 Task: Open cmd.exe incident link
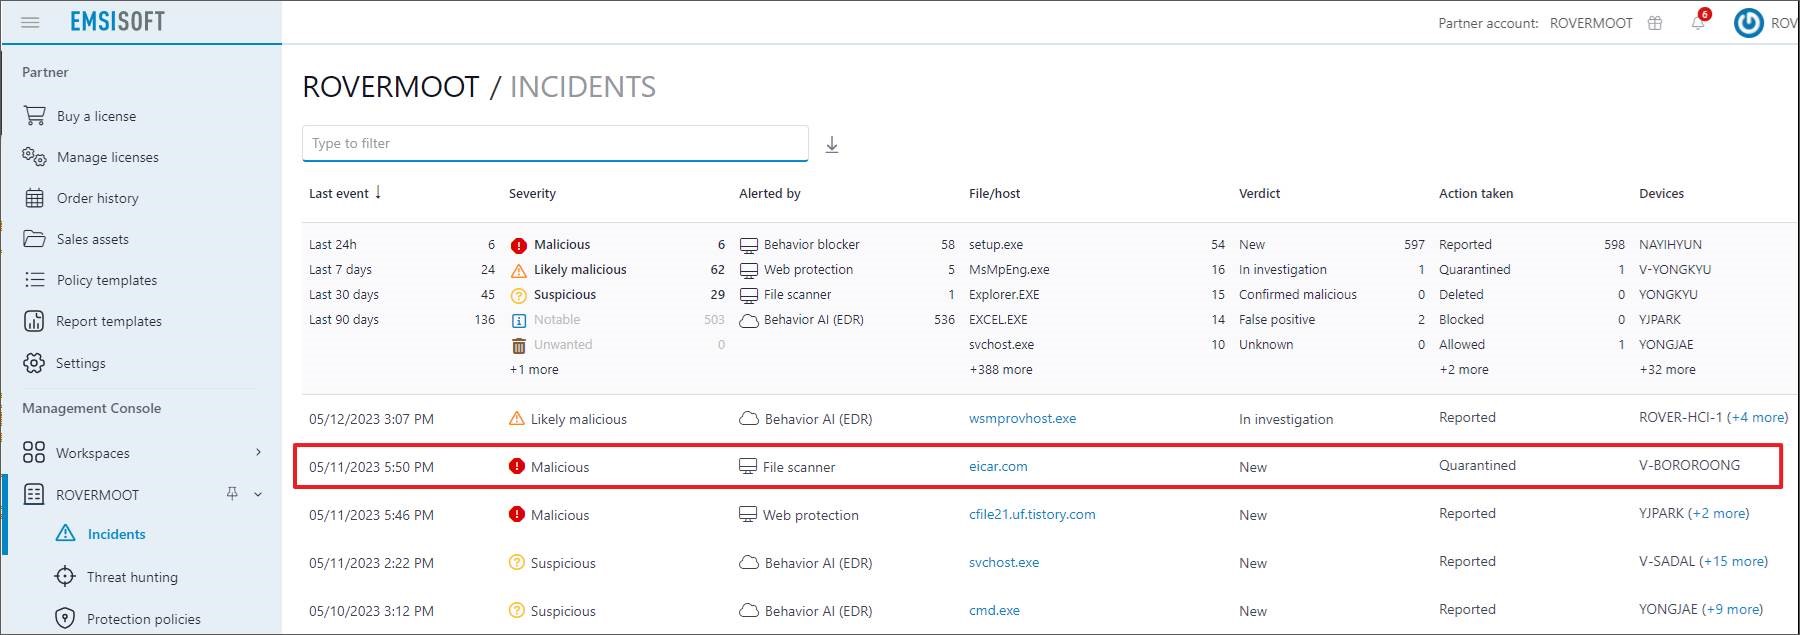994,611
